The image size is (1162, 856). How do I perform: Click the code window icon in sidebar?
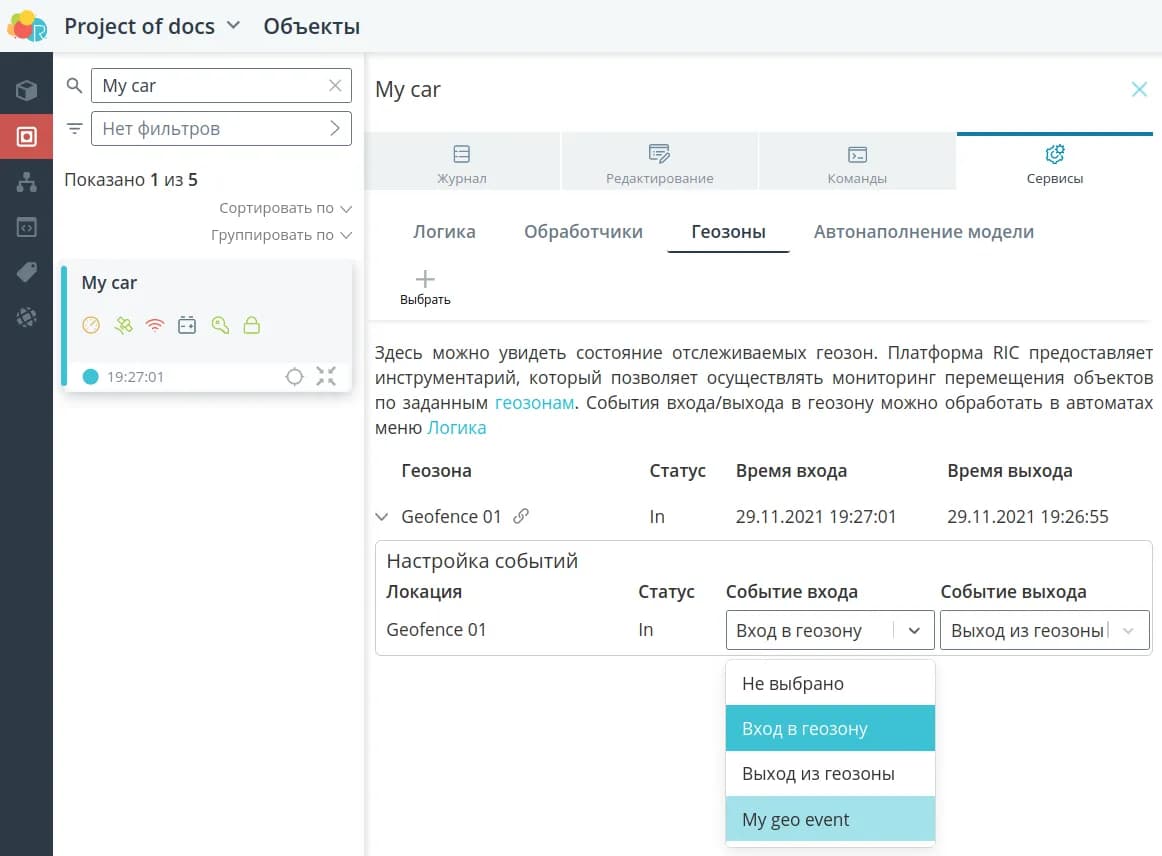[26, 227]
